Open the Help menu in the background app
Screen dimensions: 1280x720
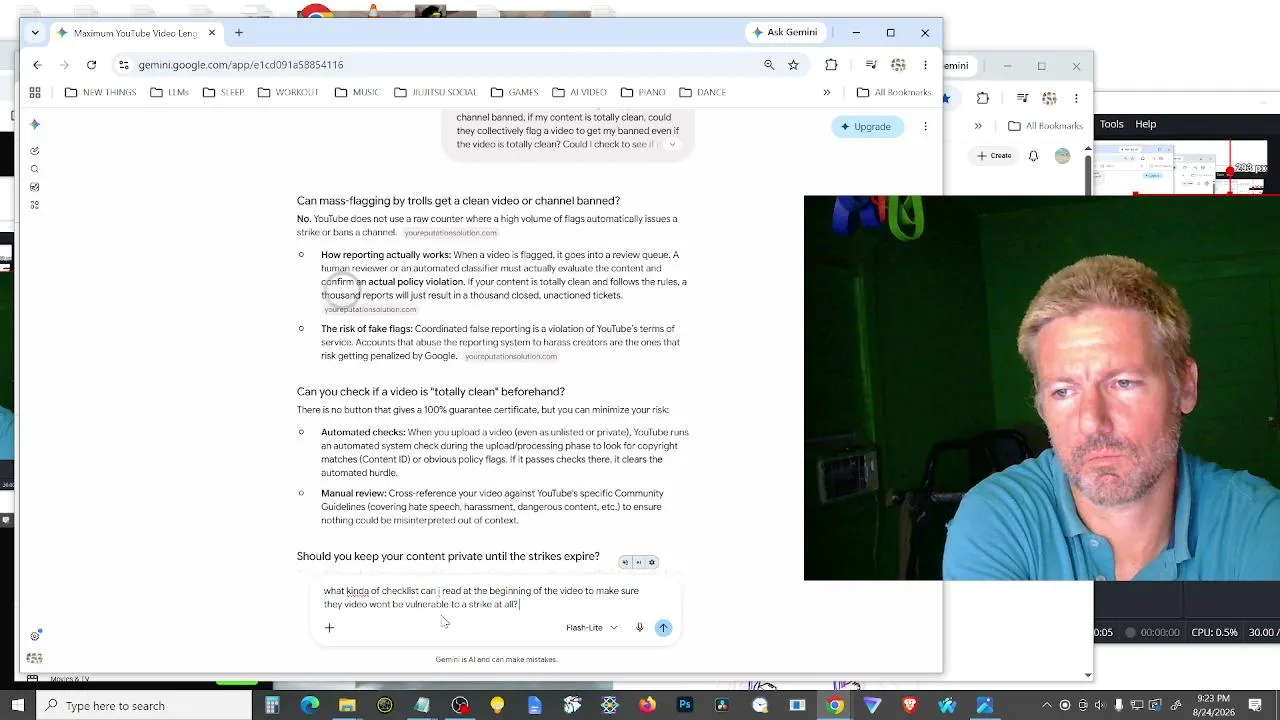click(1146, 125)
